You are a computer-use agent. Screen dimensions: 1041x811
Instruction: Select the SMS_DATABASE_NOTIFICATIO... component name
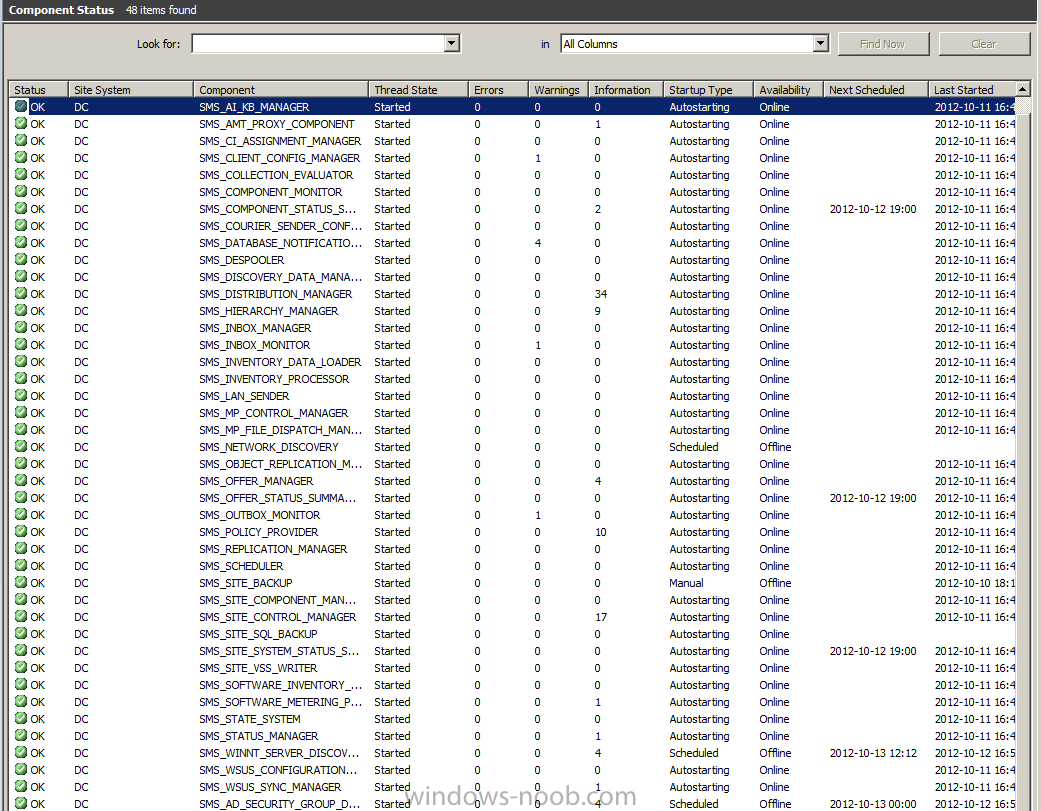click(280, 243)
